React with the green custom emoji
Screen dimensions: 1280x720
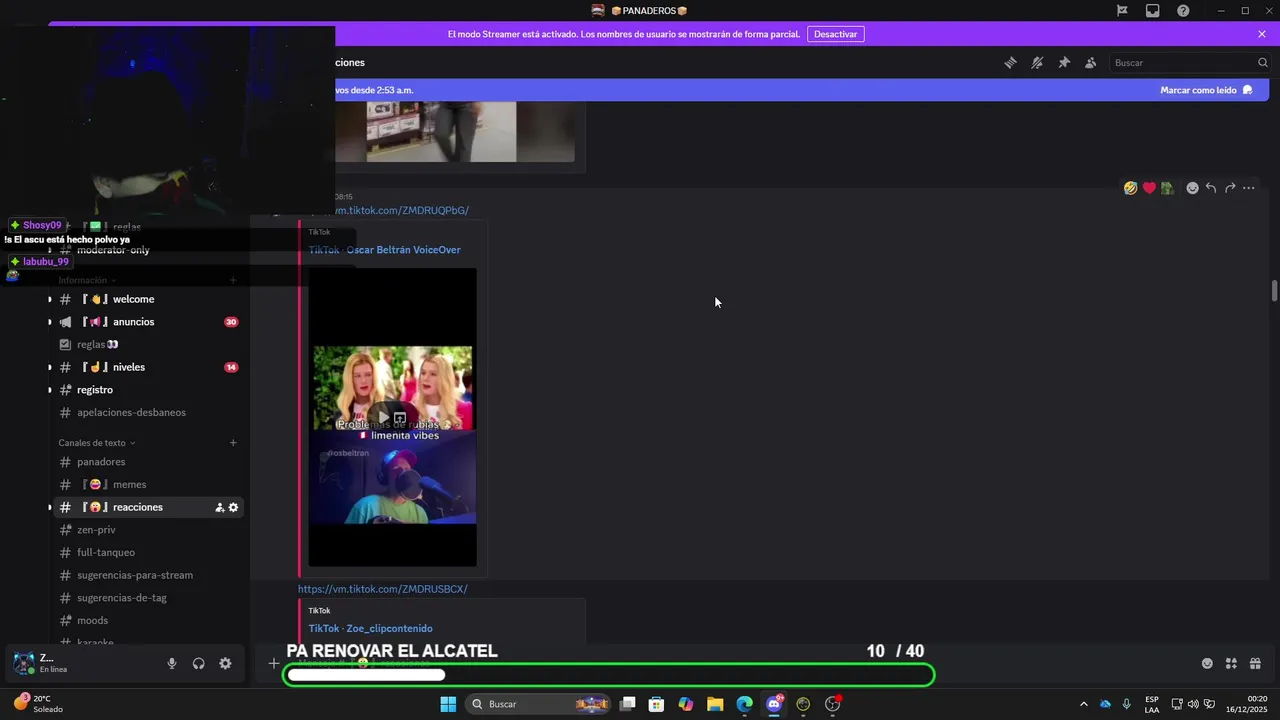click(x=1167, y=188)
